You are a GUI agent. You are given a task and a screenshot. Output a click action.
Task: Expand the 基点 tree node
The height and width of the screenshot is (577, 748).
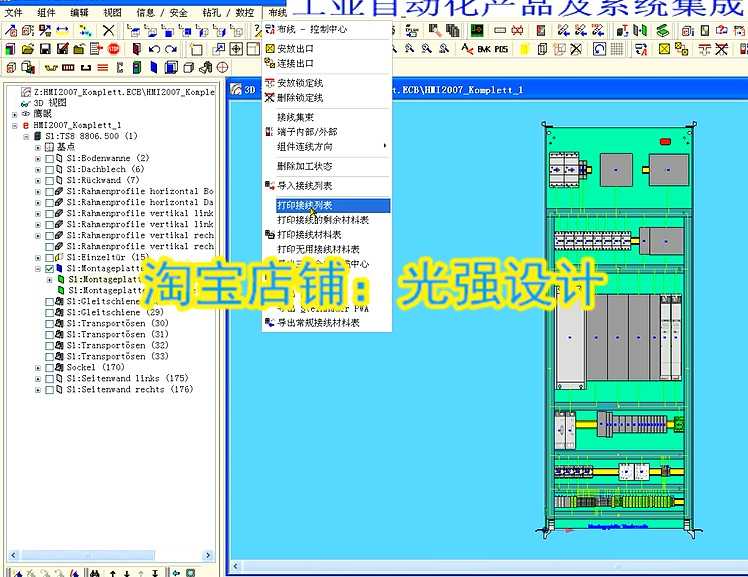pos(38,147)
